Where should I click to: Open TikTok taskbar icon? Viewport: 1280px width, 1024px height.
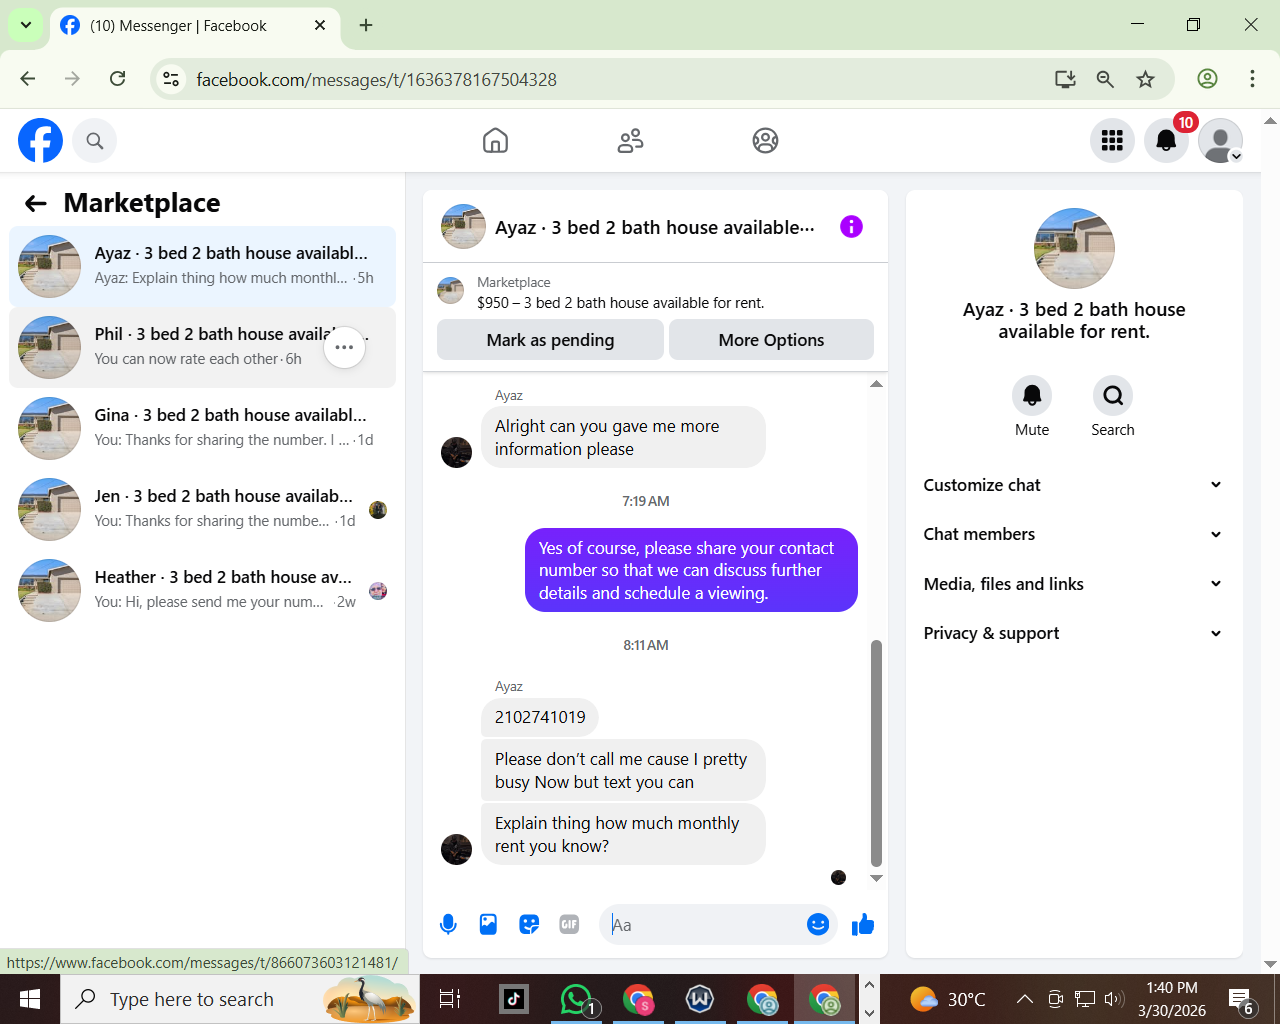(514, 999)
